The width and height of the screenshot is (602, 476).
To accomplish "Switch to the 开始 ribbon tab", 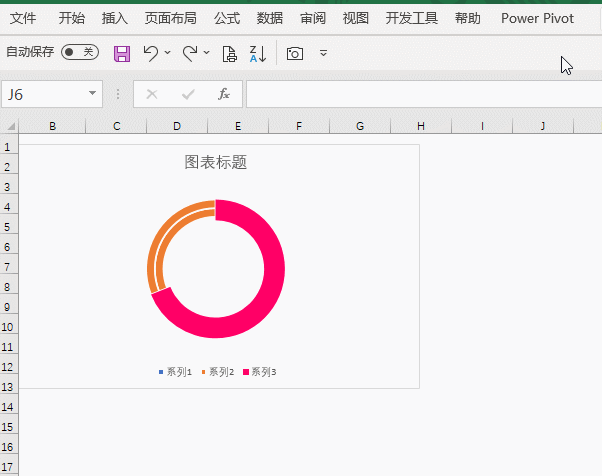I will coord(72,18).
